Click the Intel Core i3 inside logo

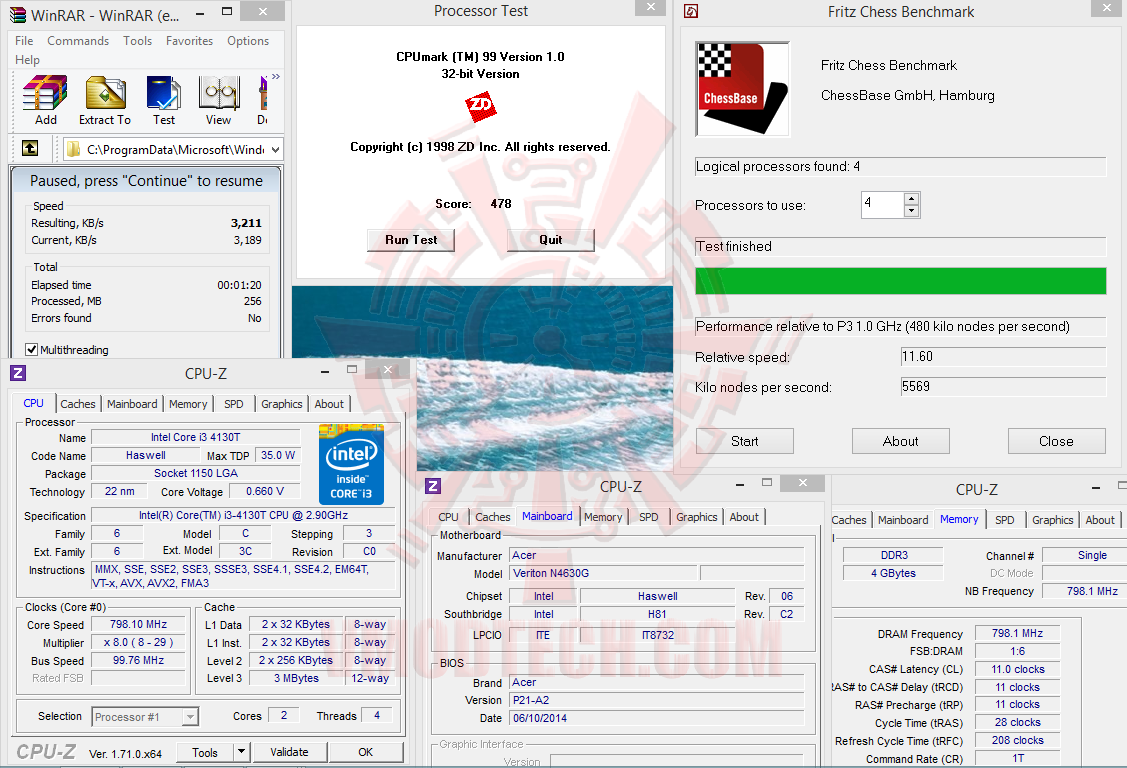point(351,464)
